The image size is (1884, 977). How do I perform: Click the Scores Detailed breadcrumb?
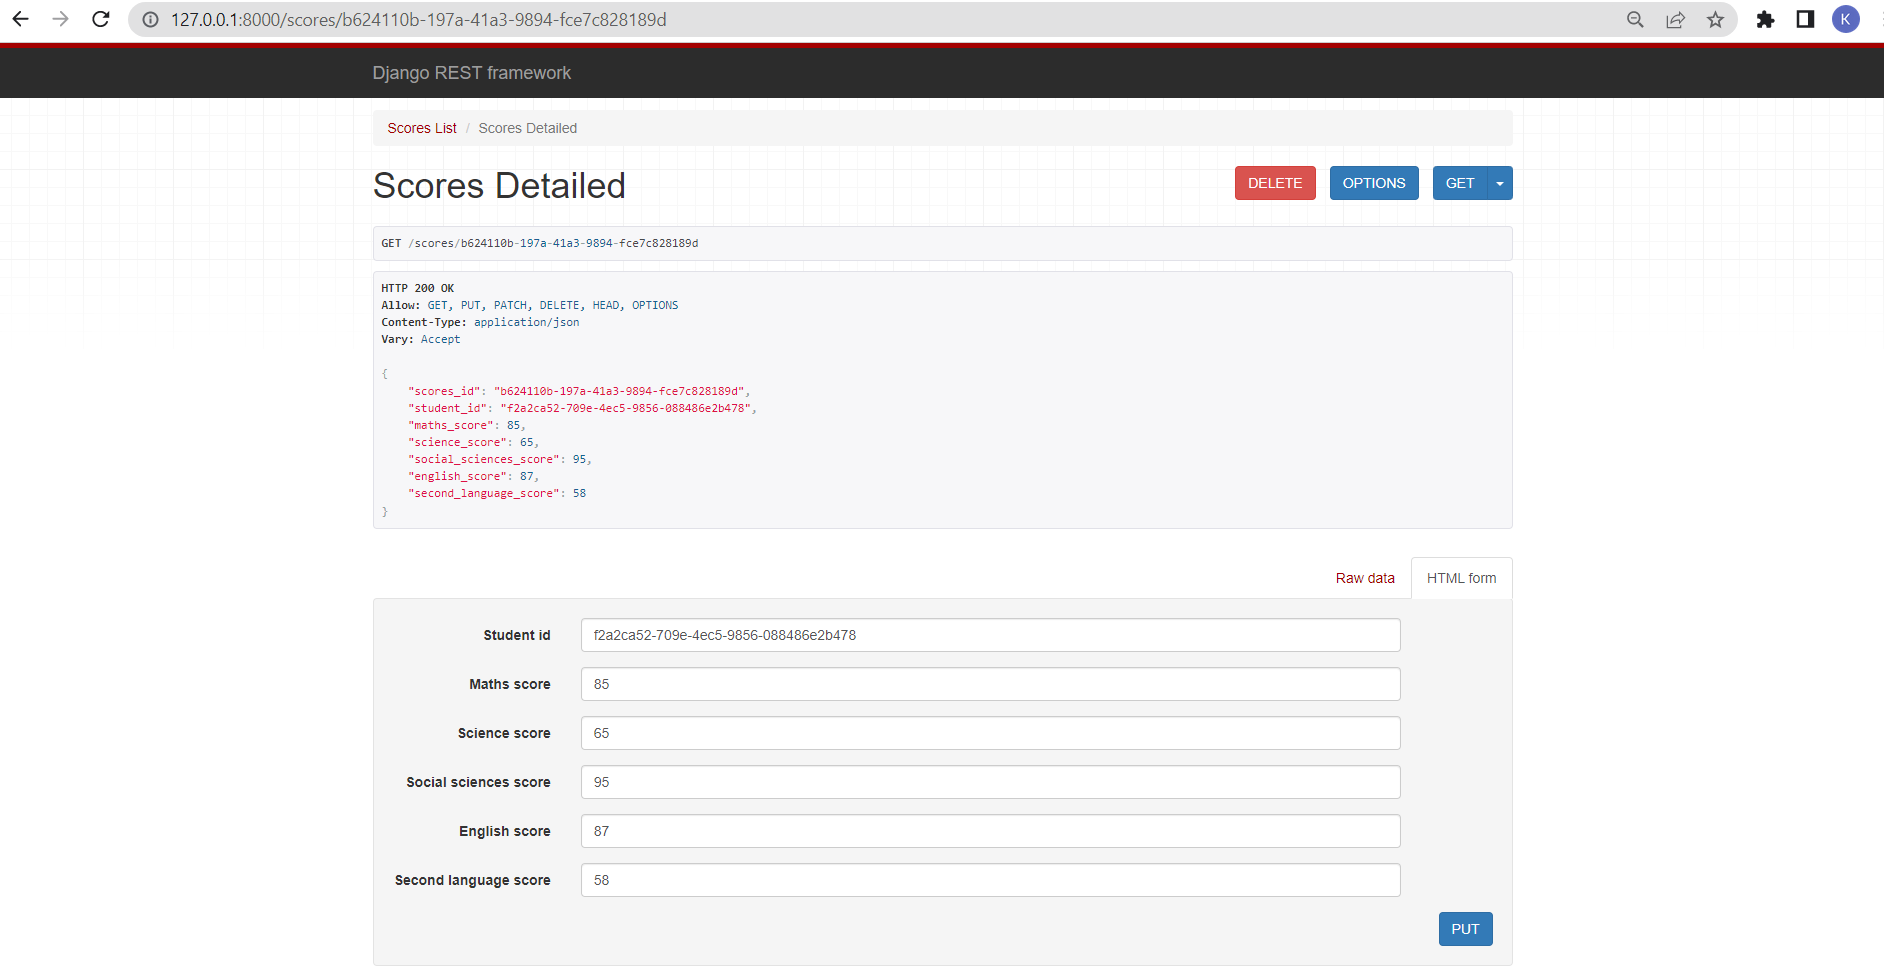point(527,128)
